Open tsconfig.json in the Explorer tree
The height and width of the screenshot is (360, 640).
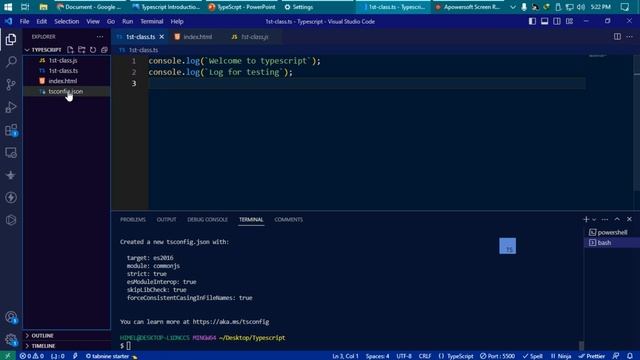click(x=67, y=91)
